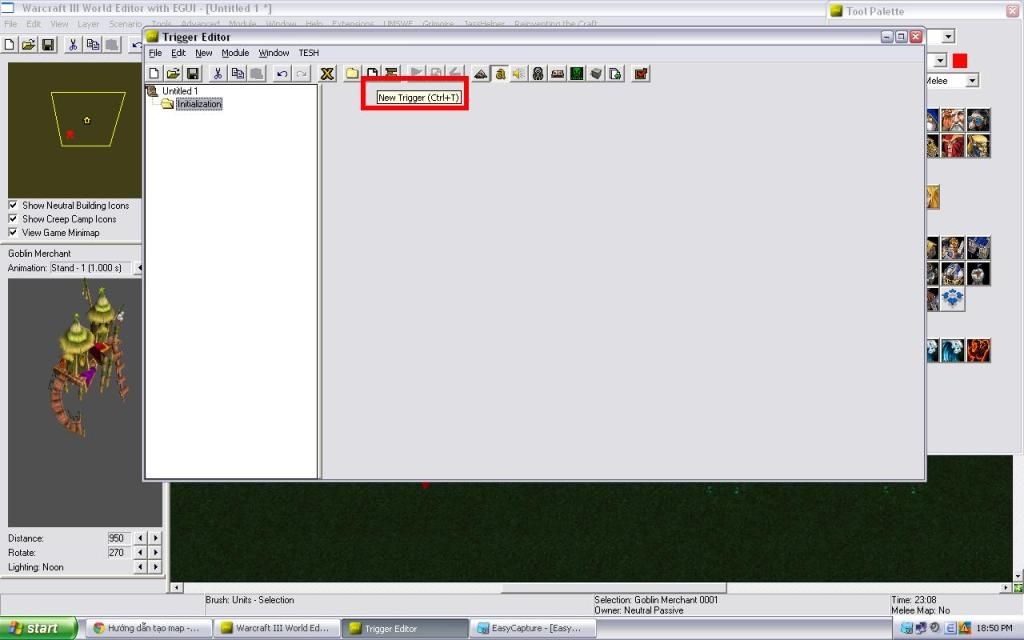Screen dimensions: 1024x640
Task: Click Trigger Editor taskbar button
Action: [x=406, y=628]
